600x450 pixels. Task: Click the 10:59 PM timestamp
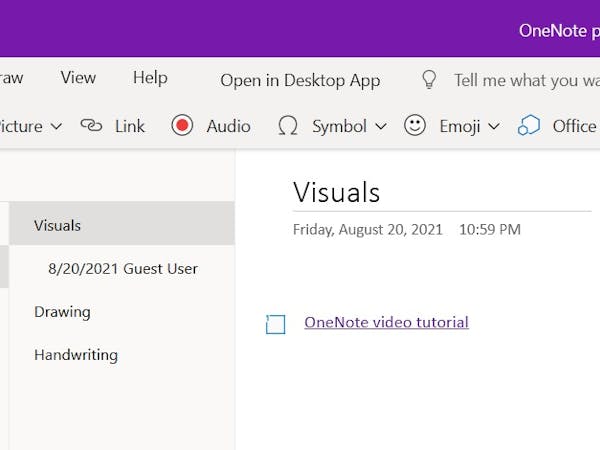(490, 230)
